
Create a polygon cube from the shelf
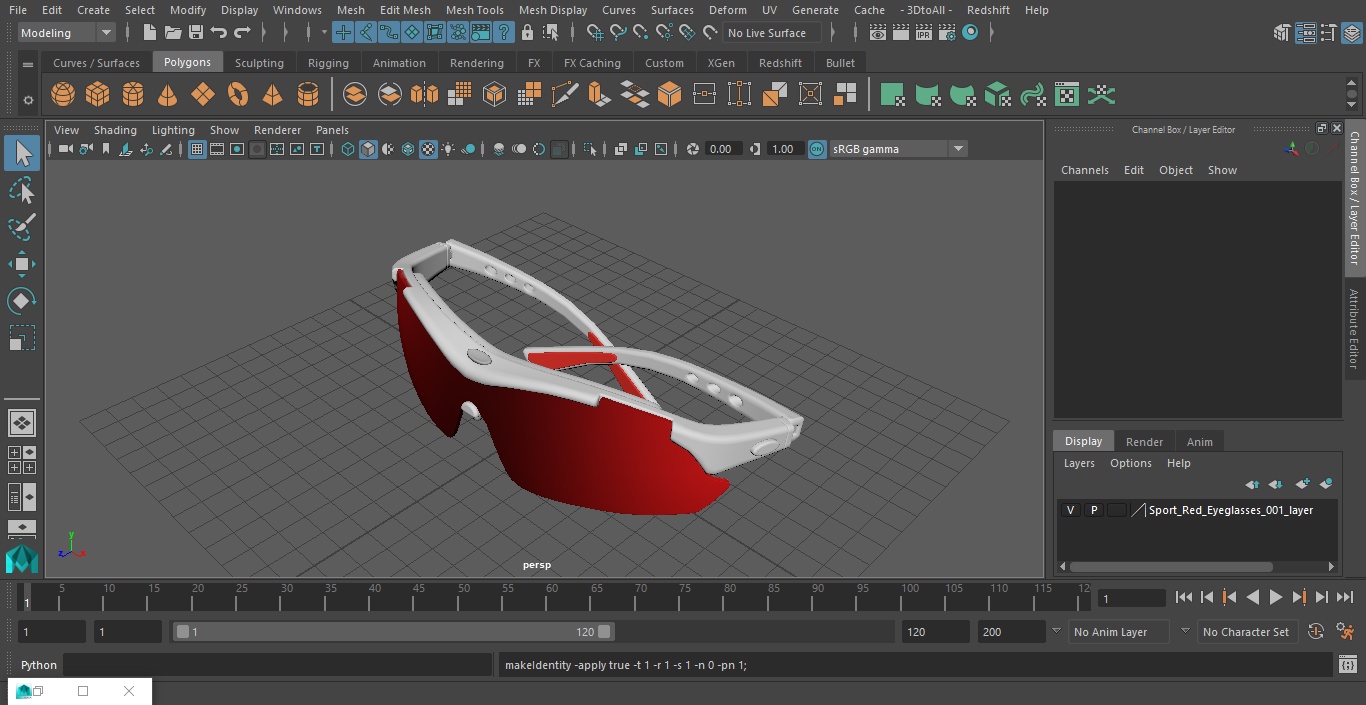tap(98, 95)
